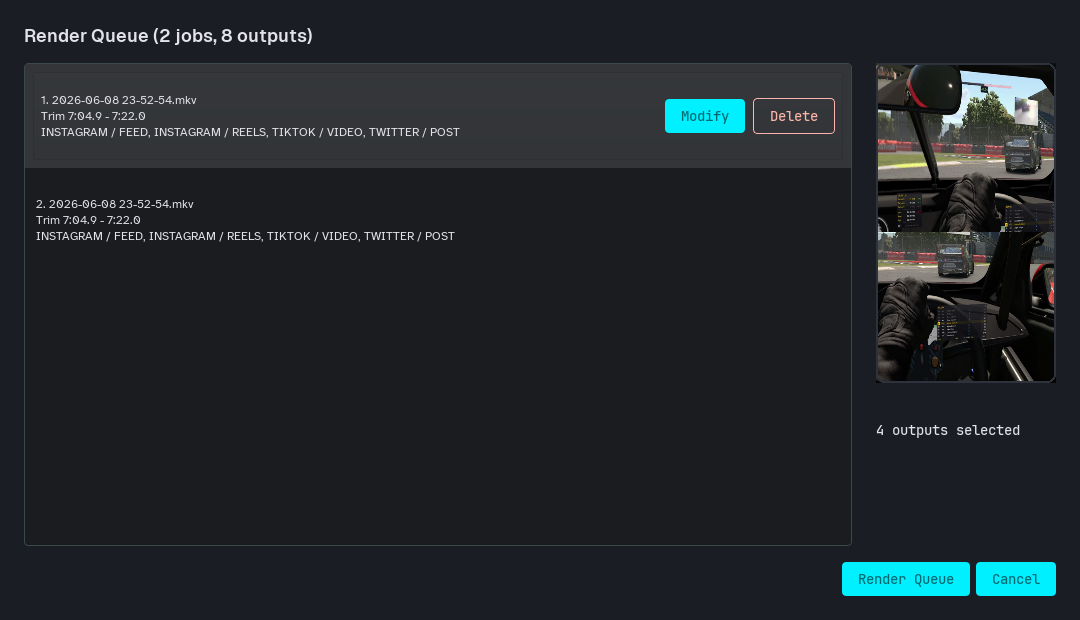Click the '4 outputs selected' status text
The image size is (1080, 620).
pyautogui.click(x=948, y=430)
